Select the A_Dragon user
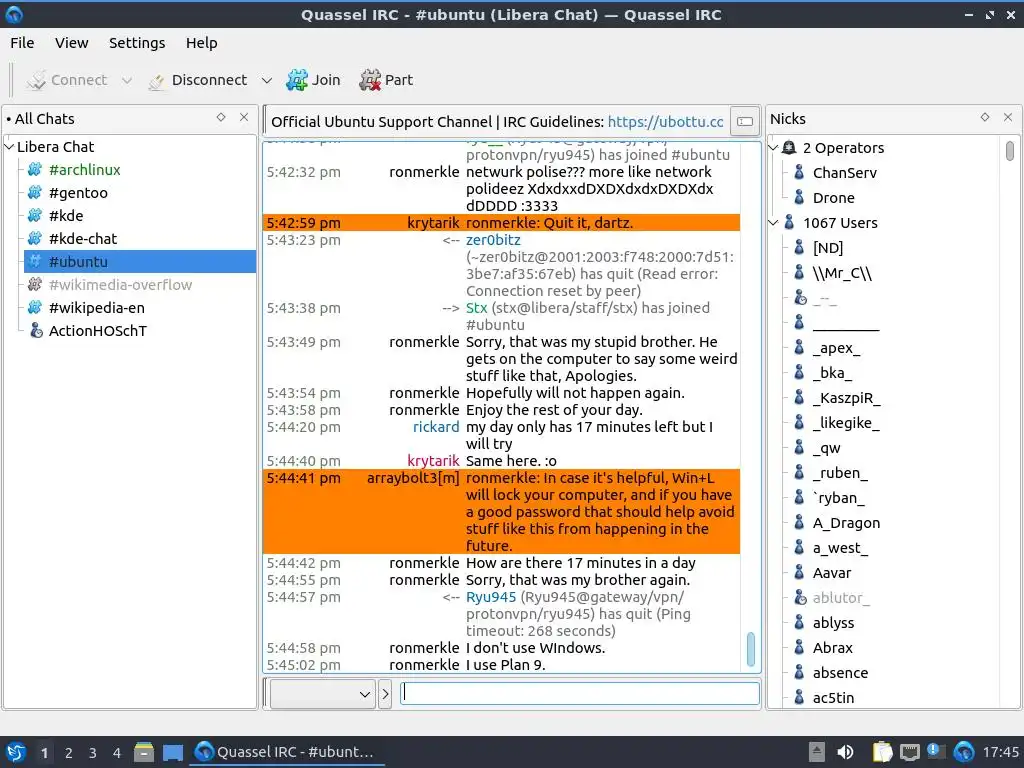The height and width of the screenshot is (768, 1024). click(846, 523)
